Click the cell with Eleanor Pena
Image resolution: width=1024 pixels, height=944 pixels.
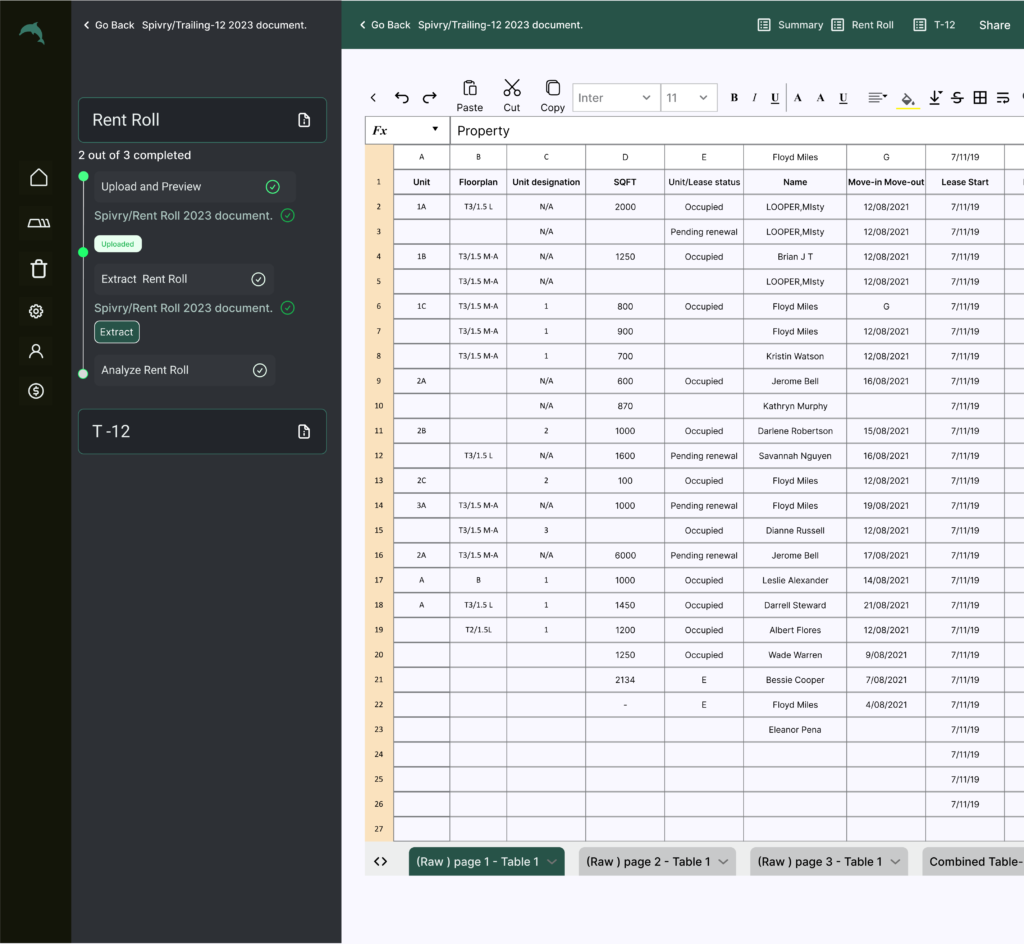point(795,730)
